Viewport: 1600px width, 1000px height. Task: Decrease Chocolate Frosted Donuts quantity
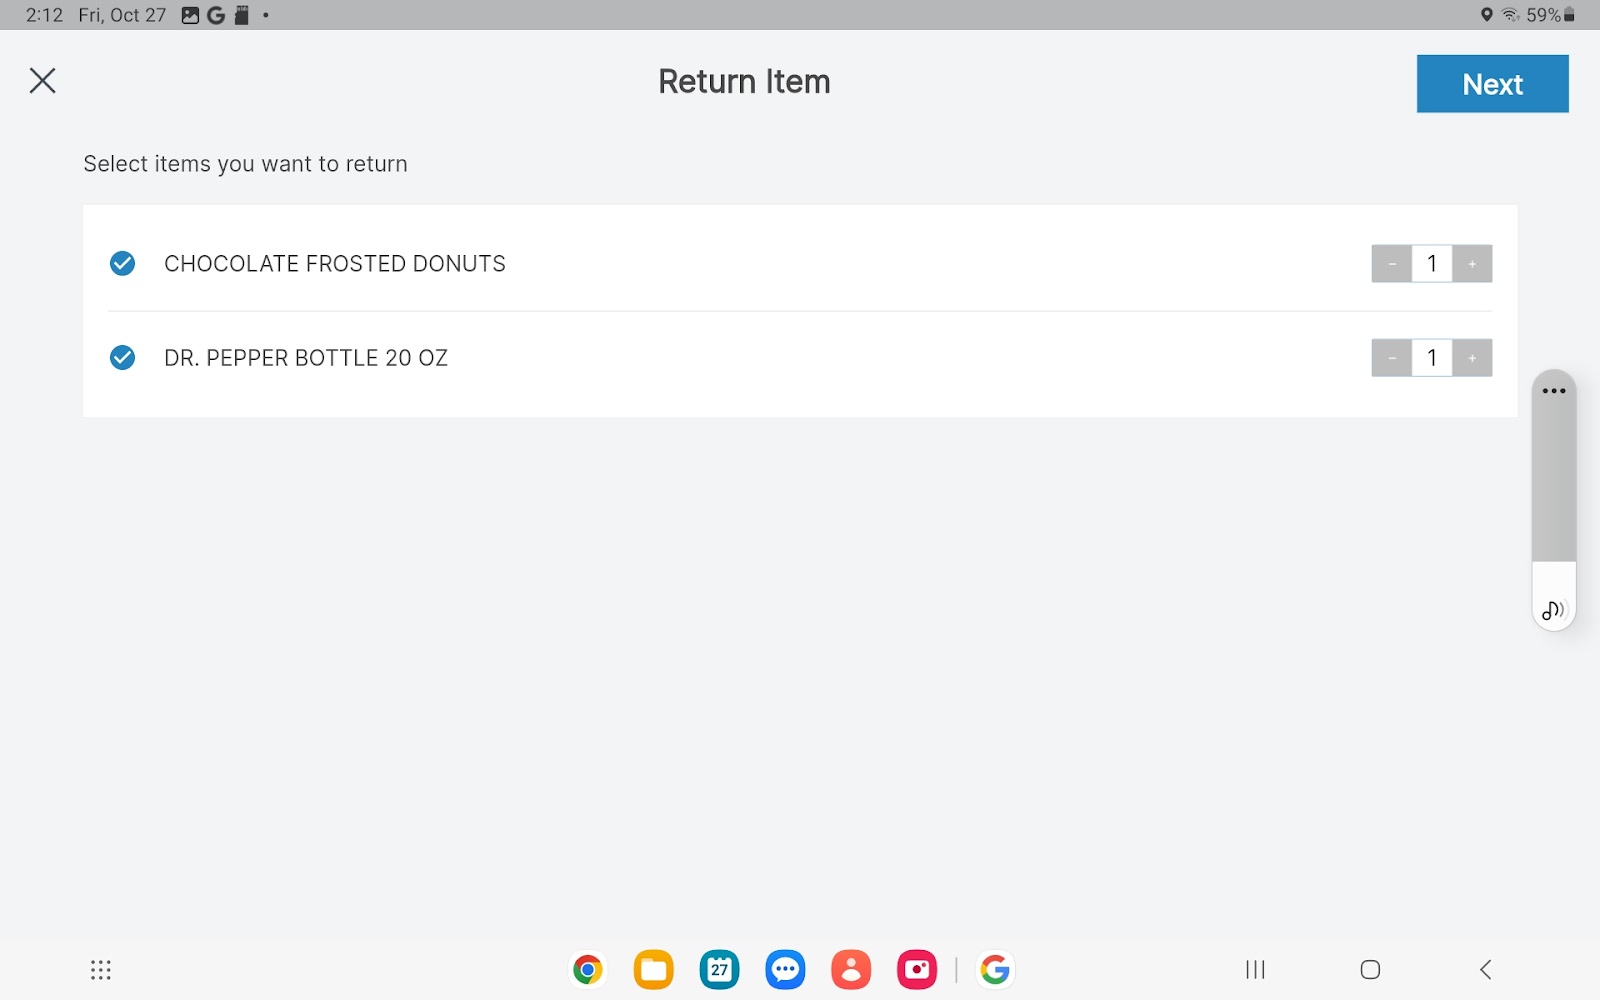click(1391, 264)
